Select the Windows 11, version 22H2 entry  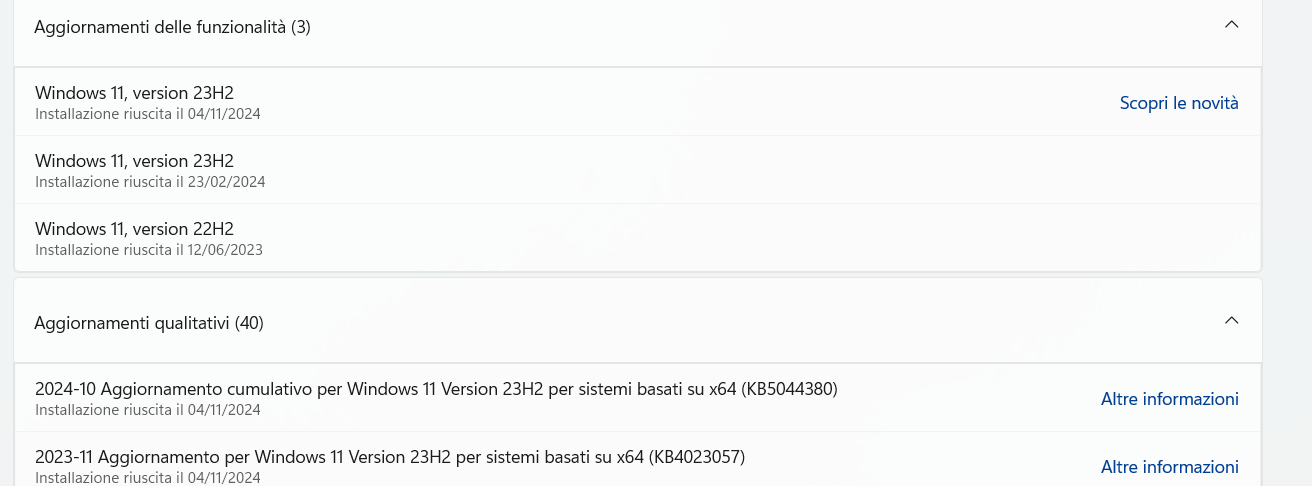pos(638,238)
